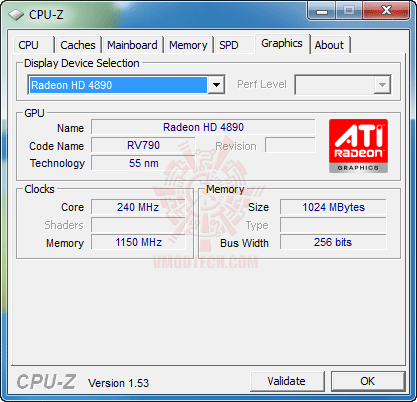Click the Version 1.53 label

coord(119,383)
